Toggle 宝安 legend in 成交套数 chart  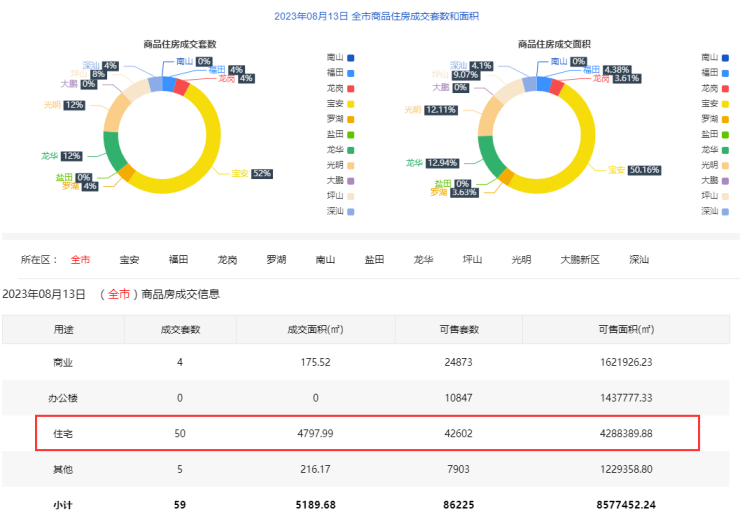[340, 104]
